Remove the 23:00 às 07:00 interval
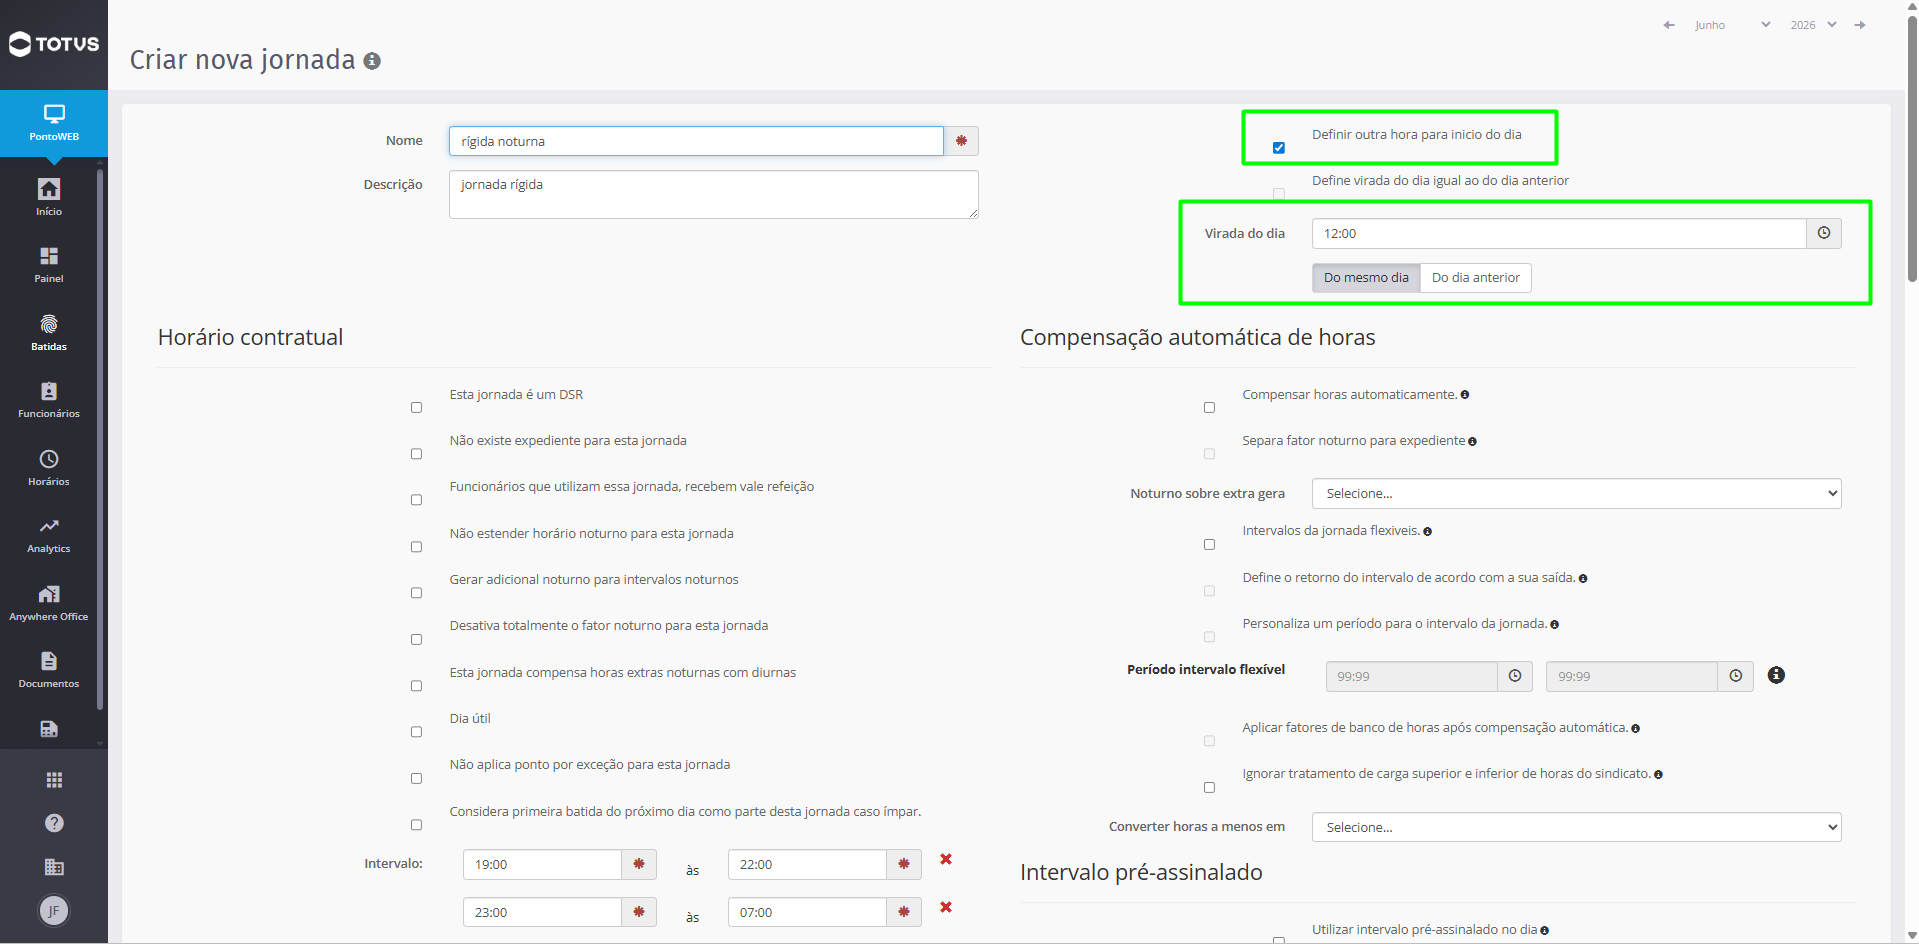The image size is (1919, 944). click(x=946, y=907)
